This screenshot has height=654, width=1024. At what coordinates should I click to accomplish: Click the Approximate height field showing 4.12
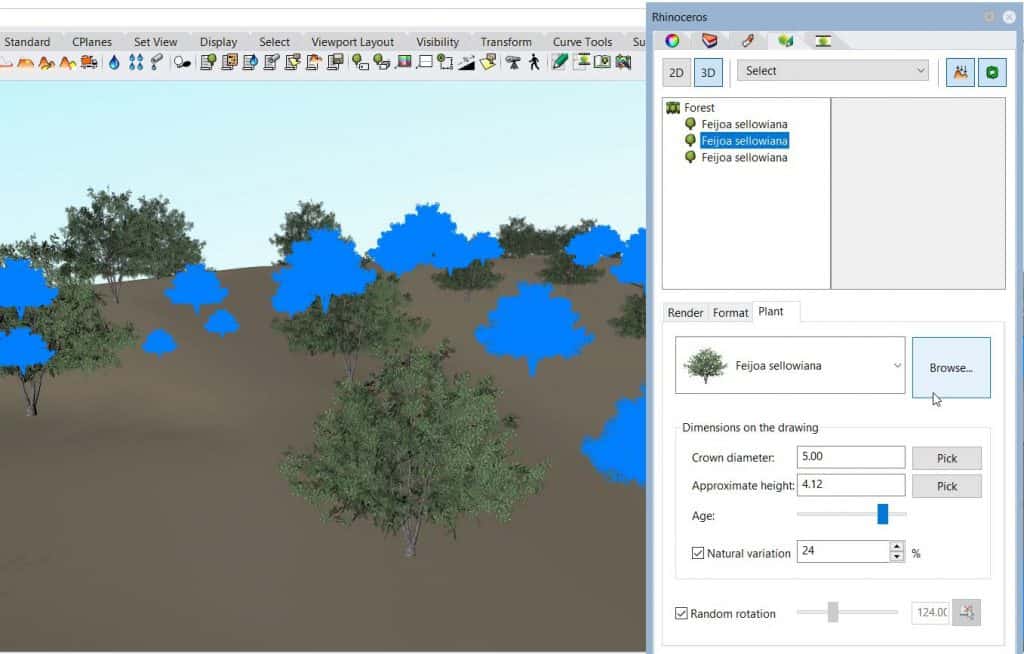(851, 485)
